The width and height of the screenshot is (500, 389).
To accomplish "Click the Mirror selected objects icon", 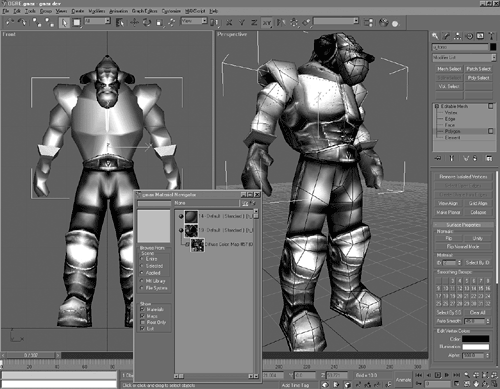I will (281, 23).
